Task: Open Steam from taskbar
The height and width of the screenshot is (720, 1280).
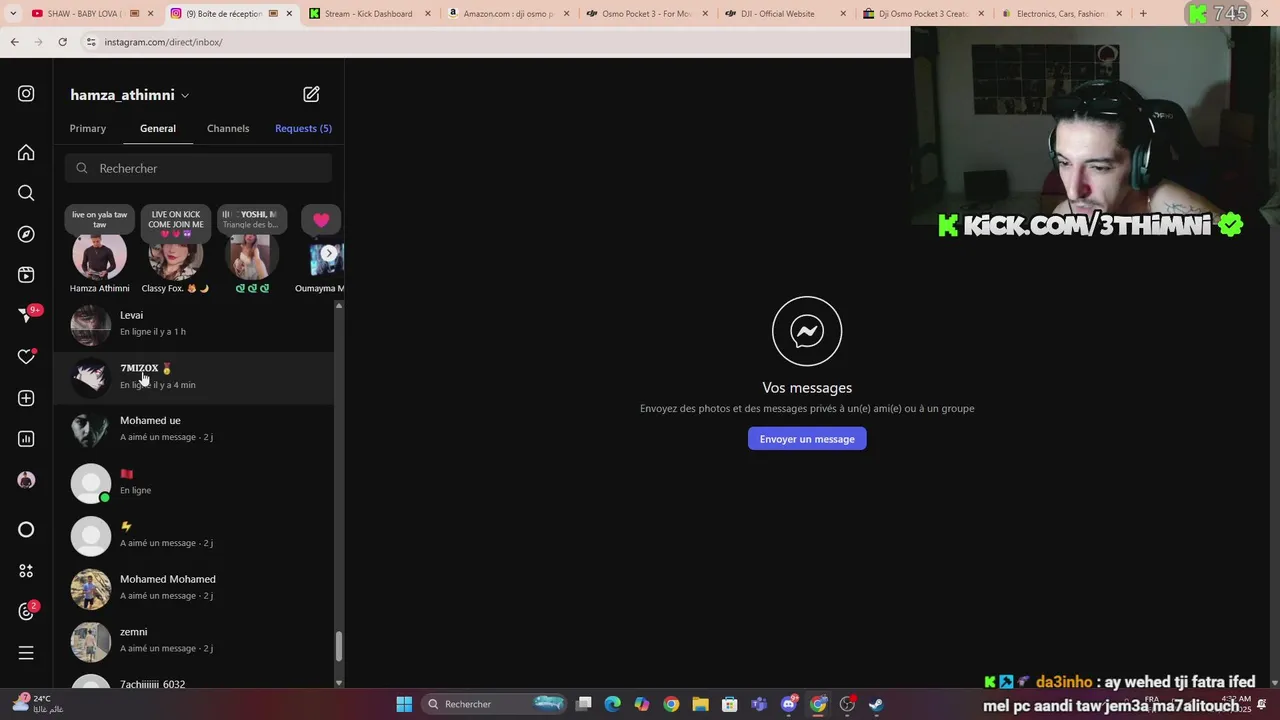Action: click(x=876, y=704)
